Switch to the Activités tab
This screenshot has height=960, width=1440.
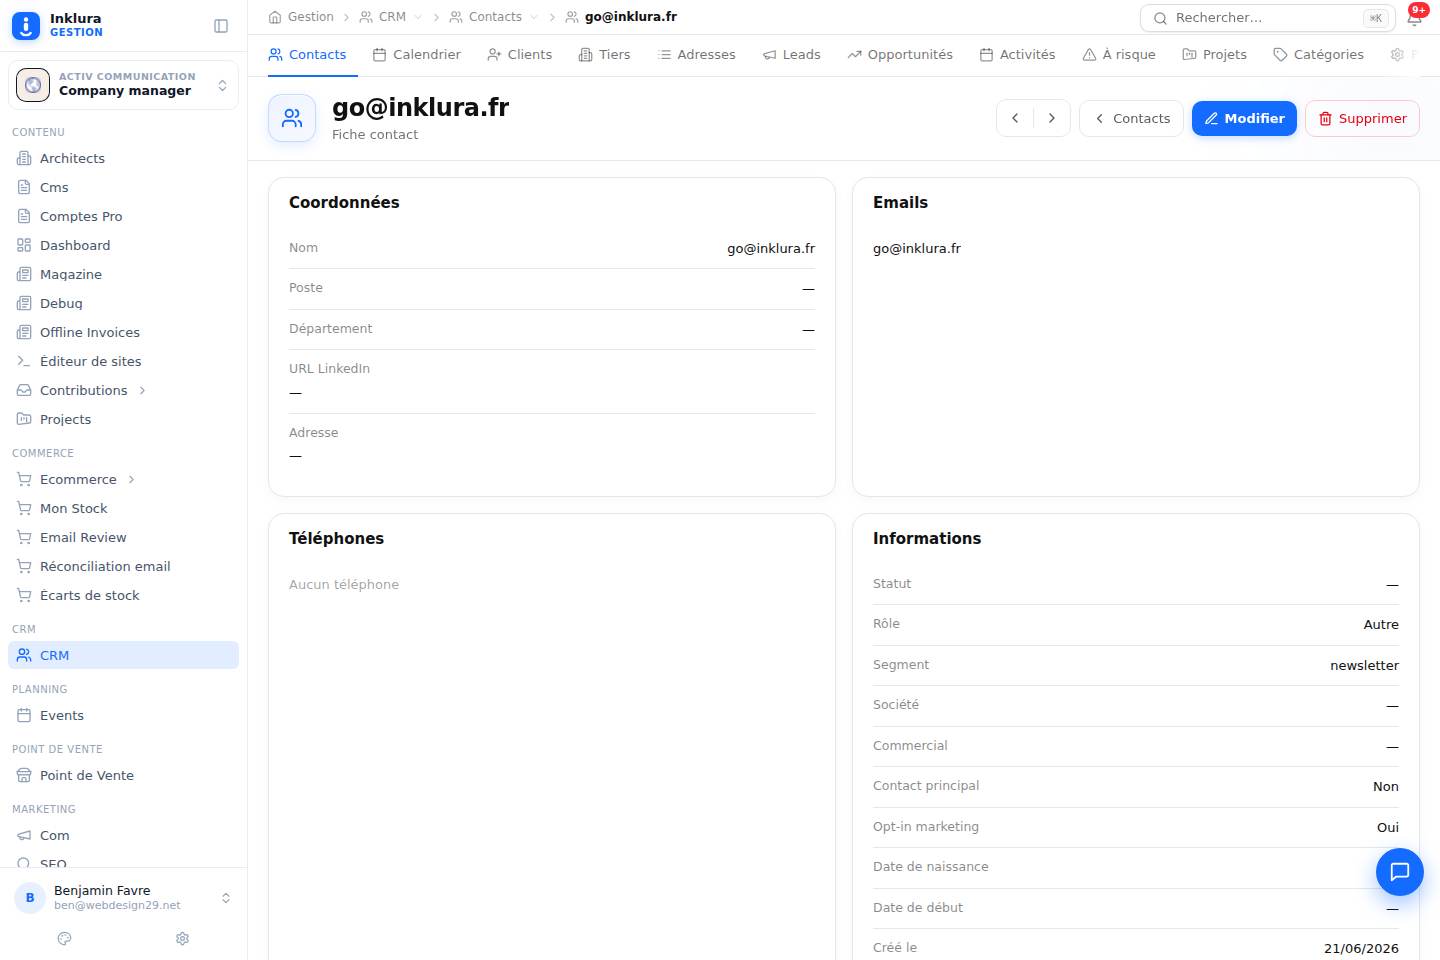[x=1017, y=55]
